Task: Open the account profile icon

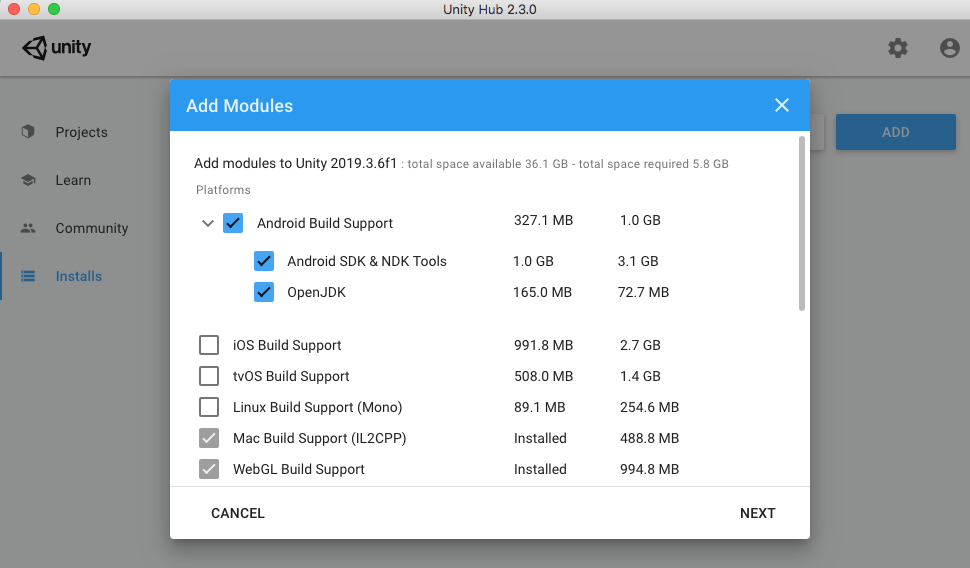Action: [x=949, y=48]
